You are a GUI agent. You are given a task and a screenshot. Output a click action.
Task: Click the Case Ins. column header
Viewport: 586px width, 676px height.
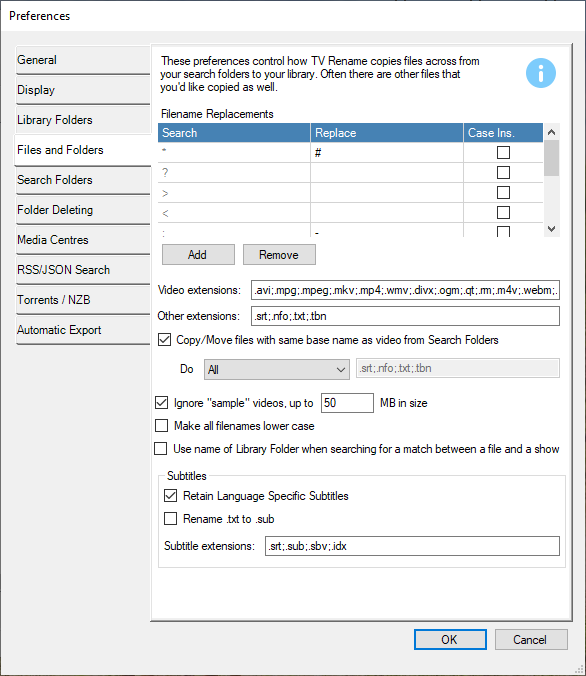pos(503,133)
